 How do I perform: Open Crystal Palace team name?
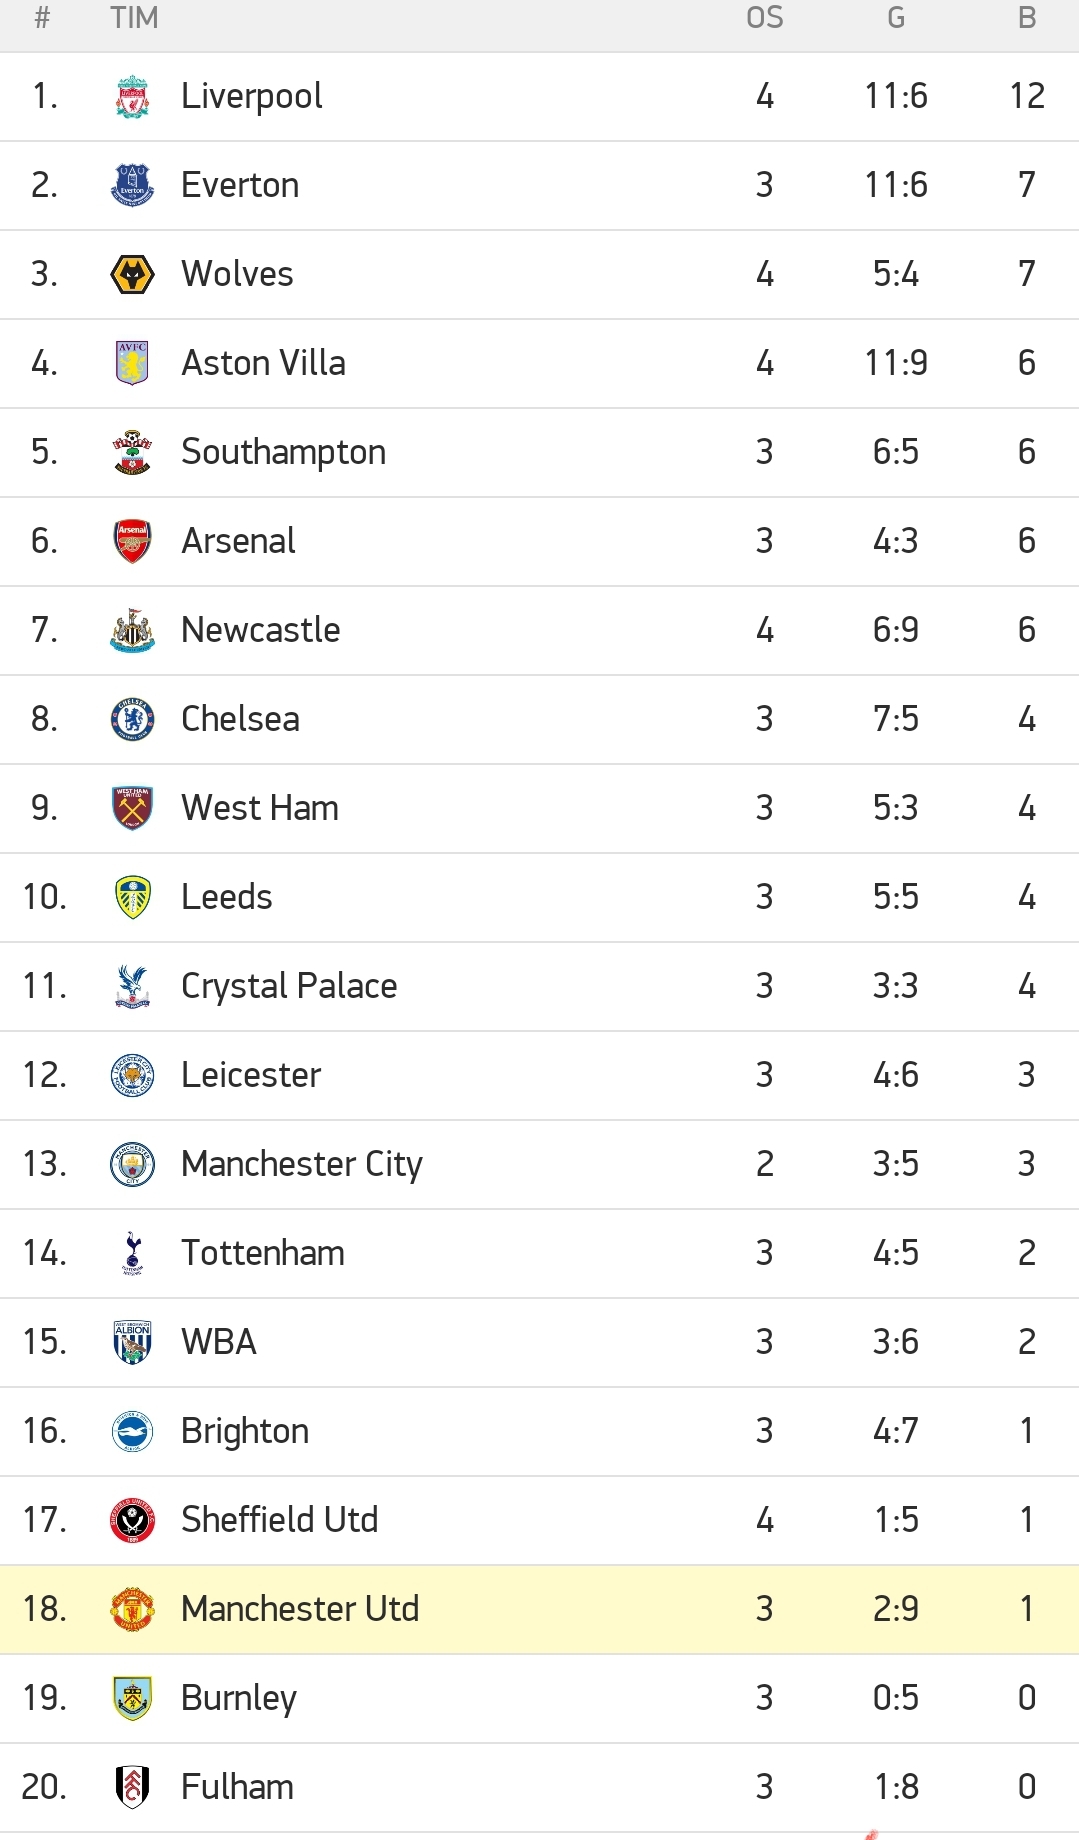[x=289, y=987]
